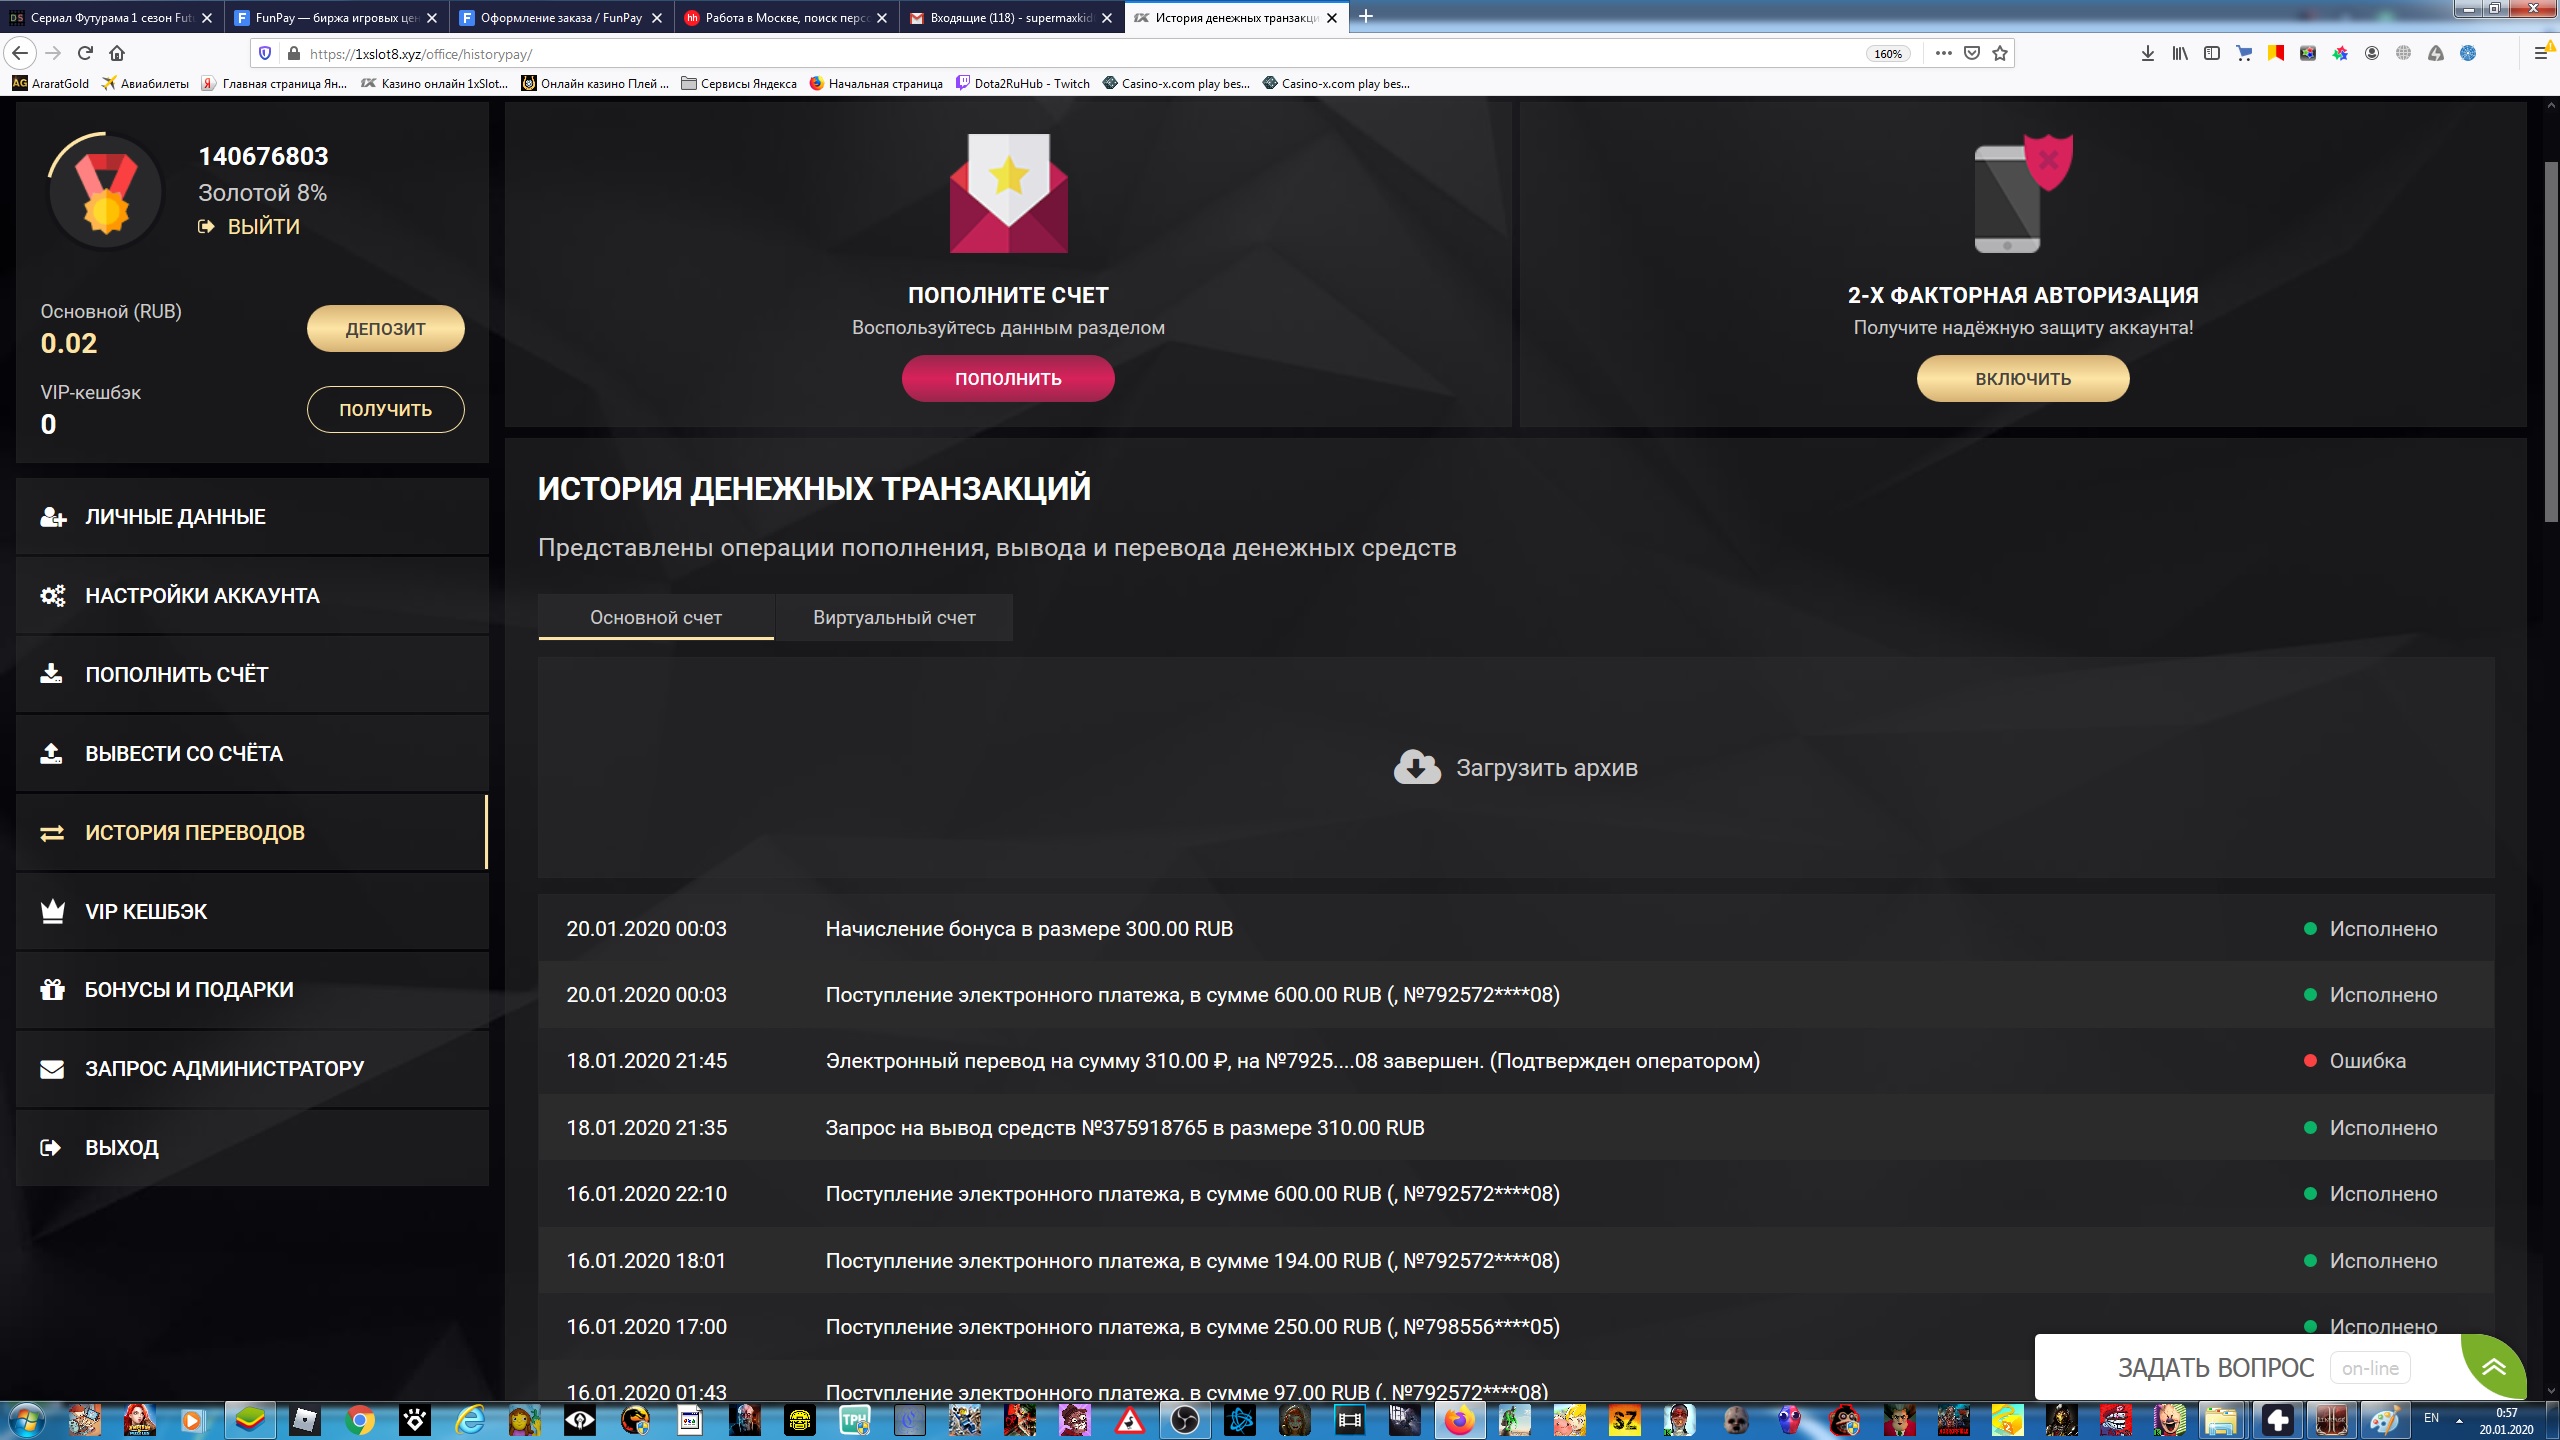The height and width of the screenshot is (1440, 2560).
Task: Click the ВЫЙТИ logout link
Action: click(263, 227)
